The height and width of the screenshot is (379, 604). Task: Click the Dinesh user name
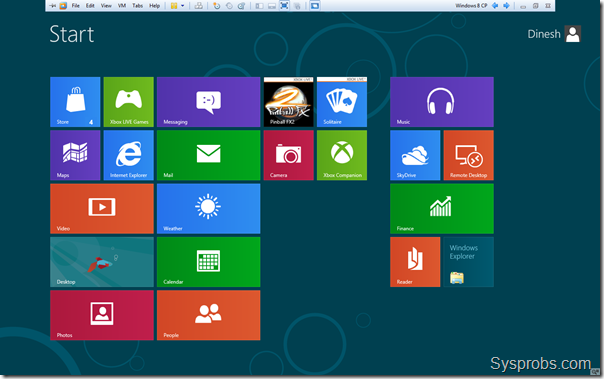pyautogui.click(x=544, y=34)
